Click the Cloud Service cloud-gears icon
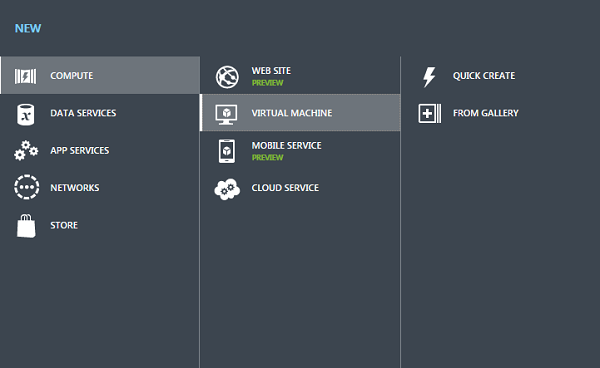 [227, 189]
